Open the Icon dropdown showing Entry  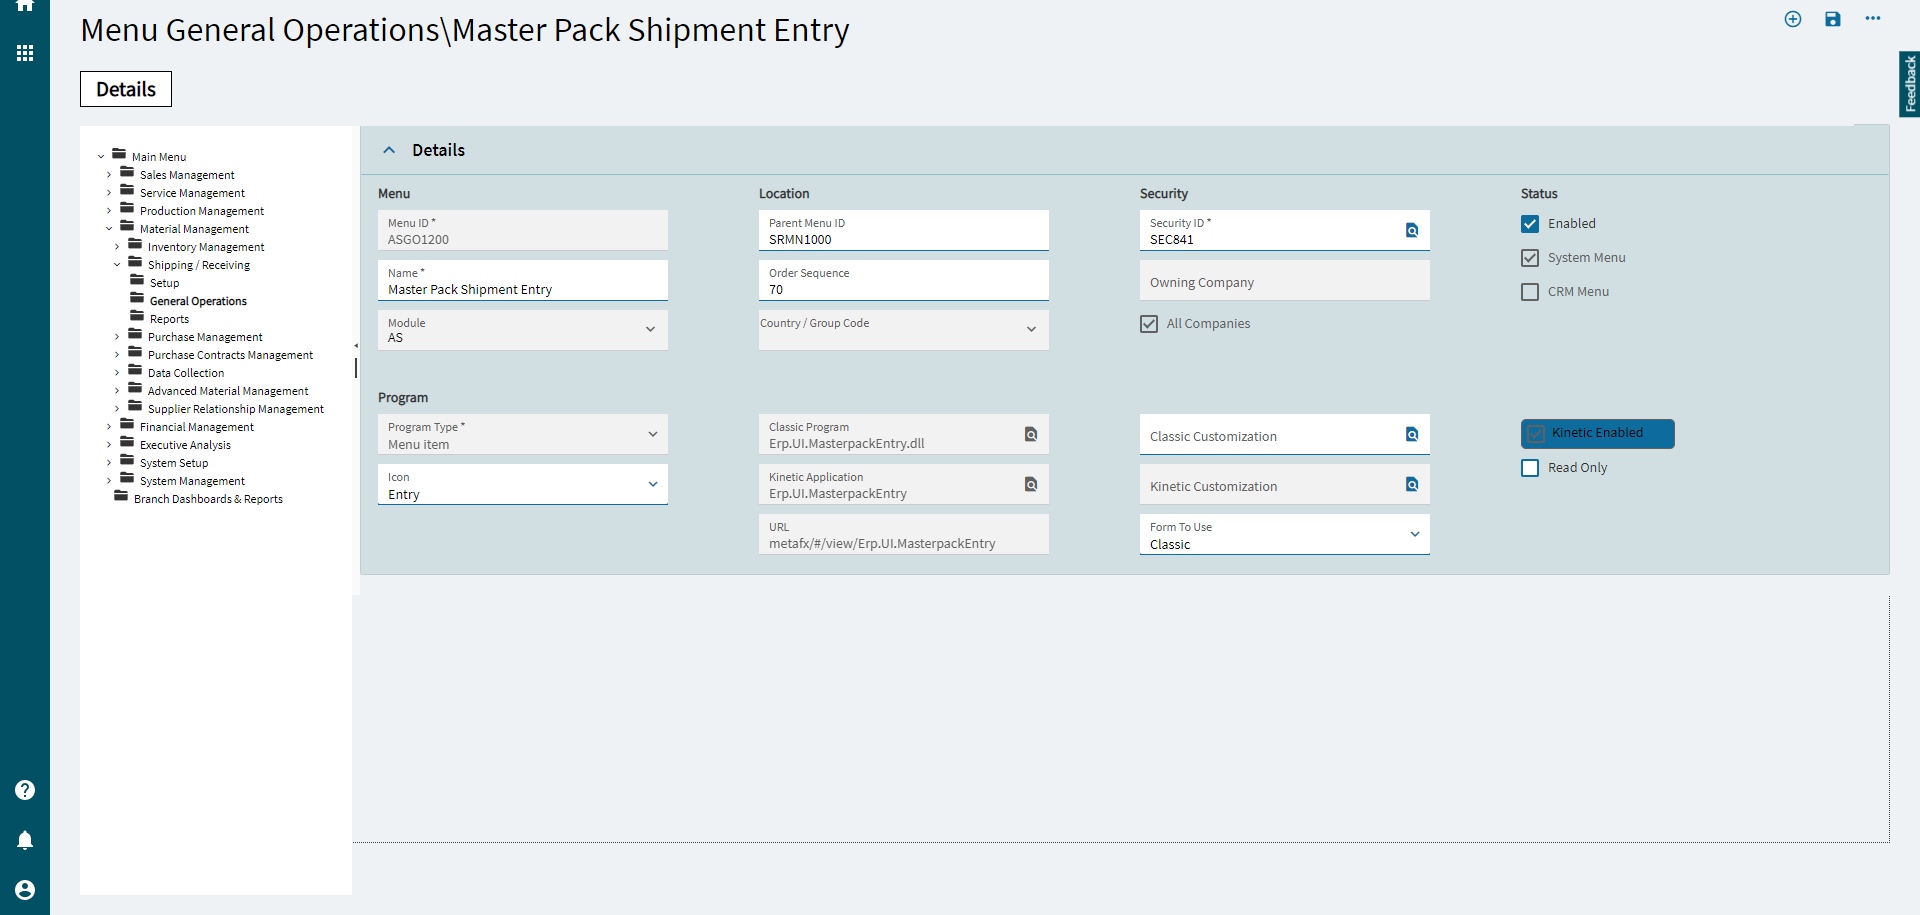[x=523, y=484]
